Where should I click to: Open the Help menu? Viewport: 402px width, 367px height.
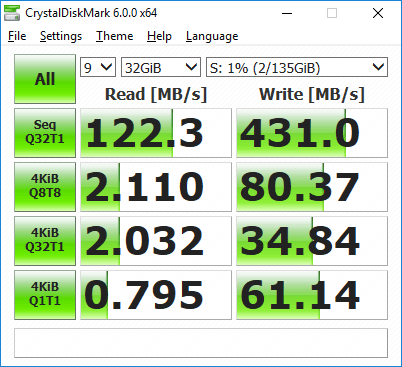pyautogui.click(x=159, y=36)
